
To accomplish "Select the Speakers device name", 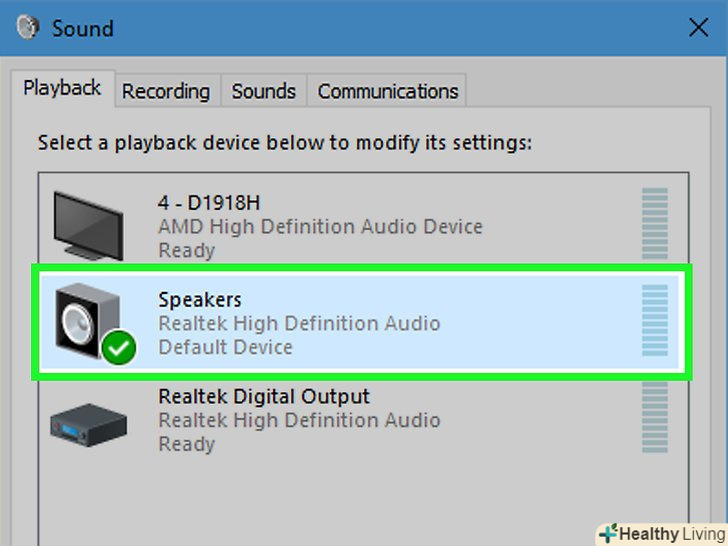I will pyautogui.click(x=200, y=299).
